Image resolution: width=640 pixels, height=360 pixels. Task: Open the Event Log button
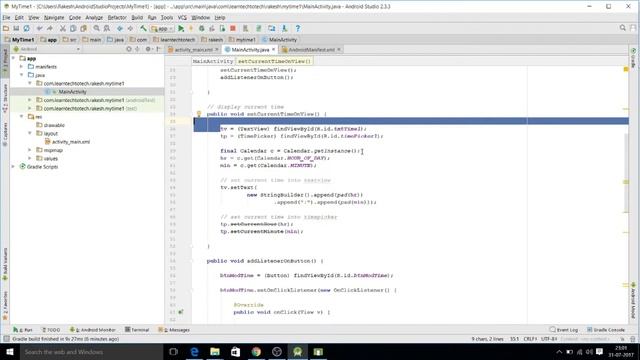pos(564,329)
